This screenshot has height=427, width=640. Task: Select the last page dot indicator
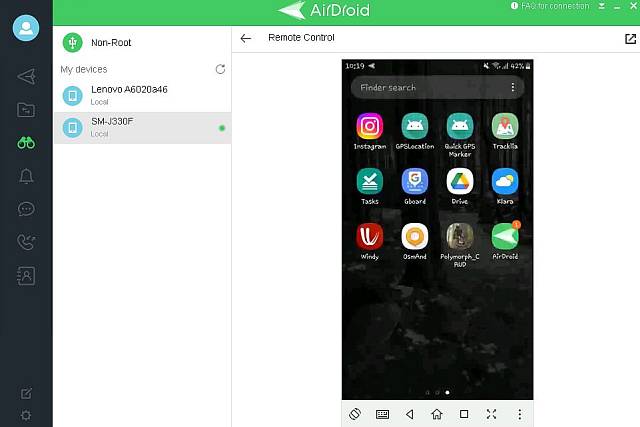448,392
